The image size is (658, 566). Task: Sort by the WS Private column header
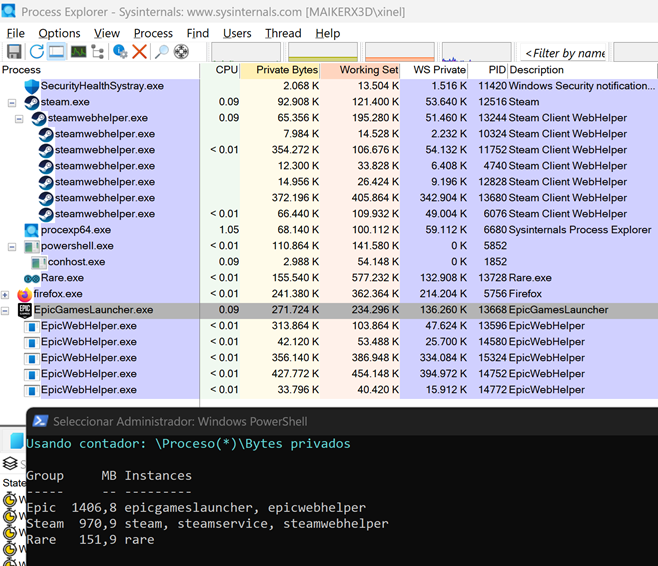[434, 70]
